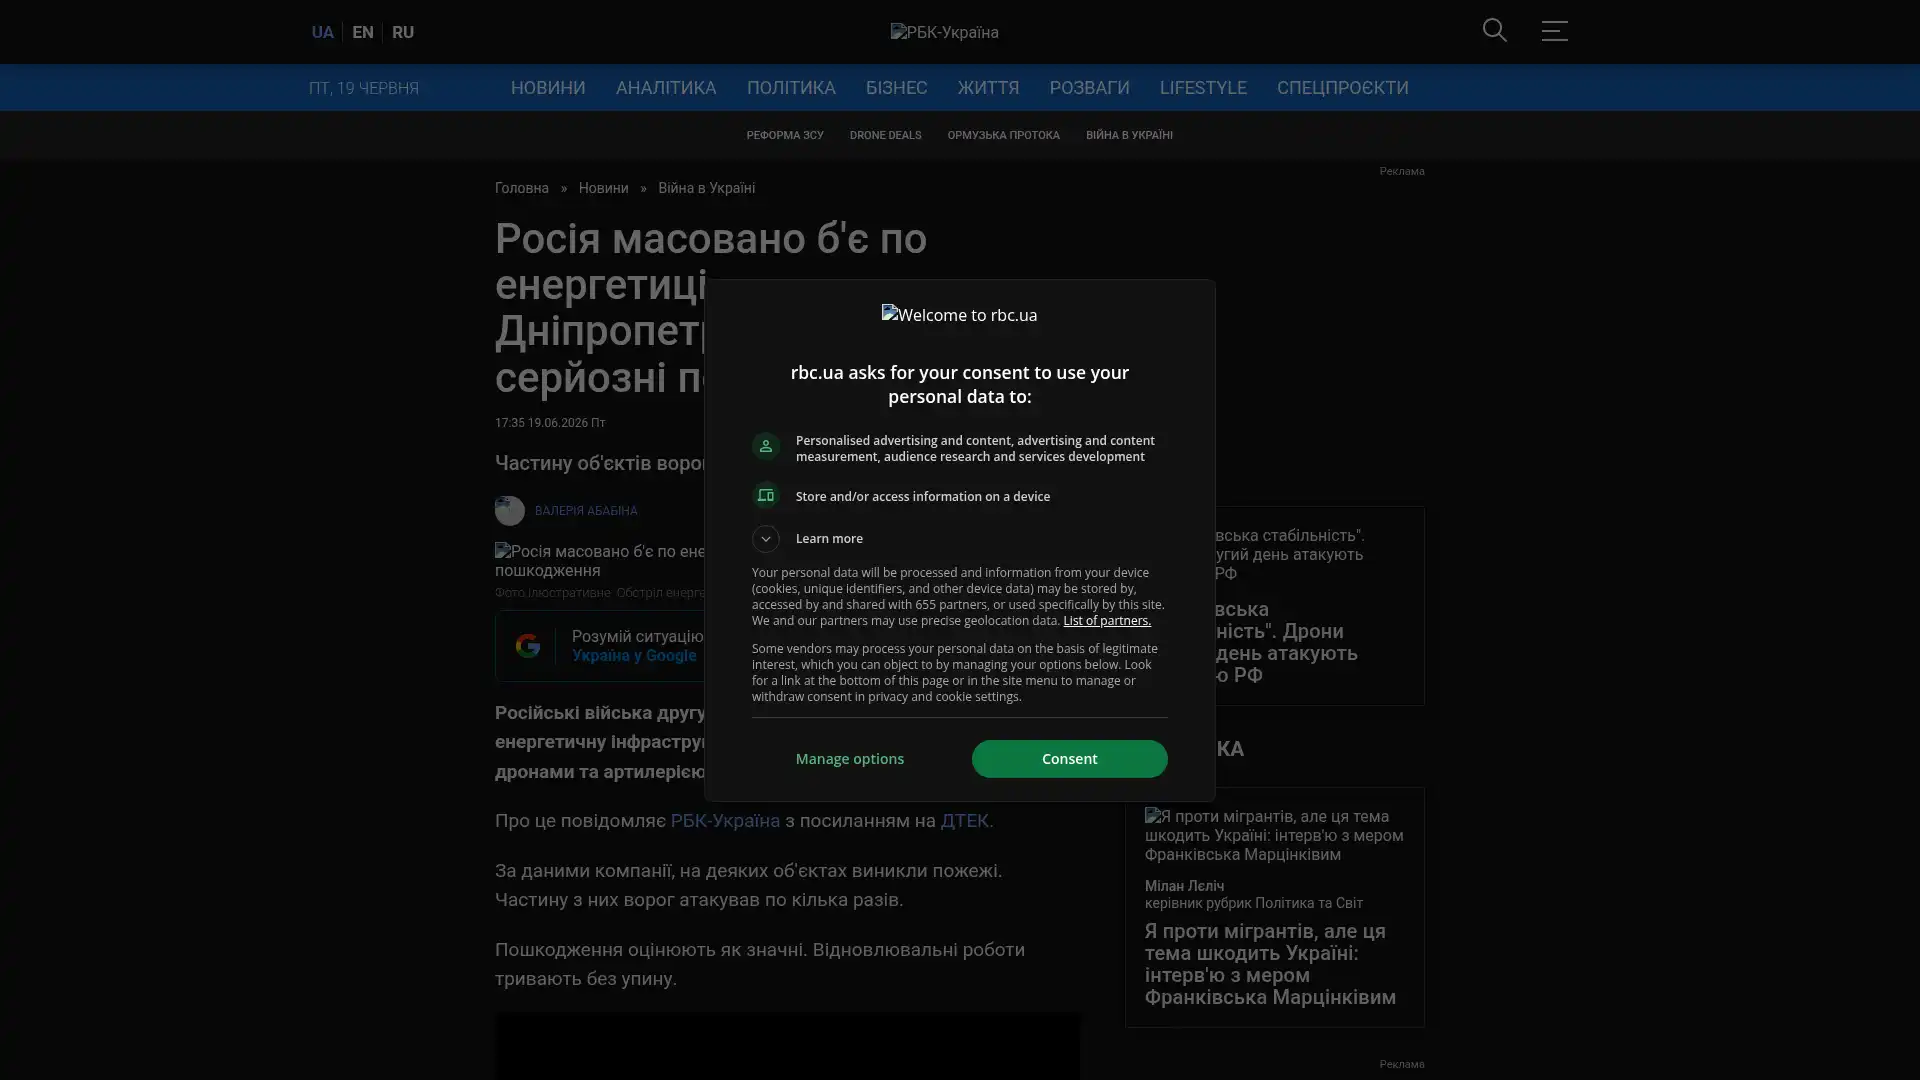Open the РБК-Україна link in article
Image resolution: width=1920 pixels, height=1080 pixels.
click(725, 821)
